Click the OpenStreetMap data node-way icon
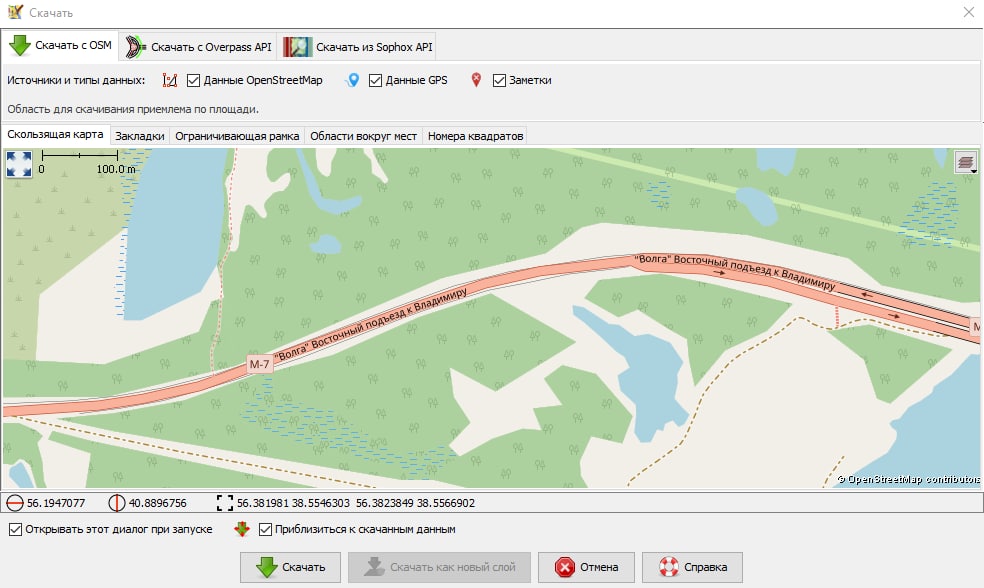Viewport: 984px width, 588px height. pyautogui.click(x=169, y=80)
